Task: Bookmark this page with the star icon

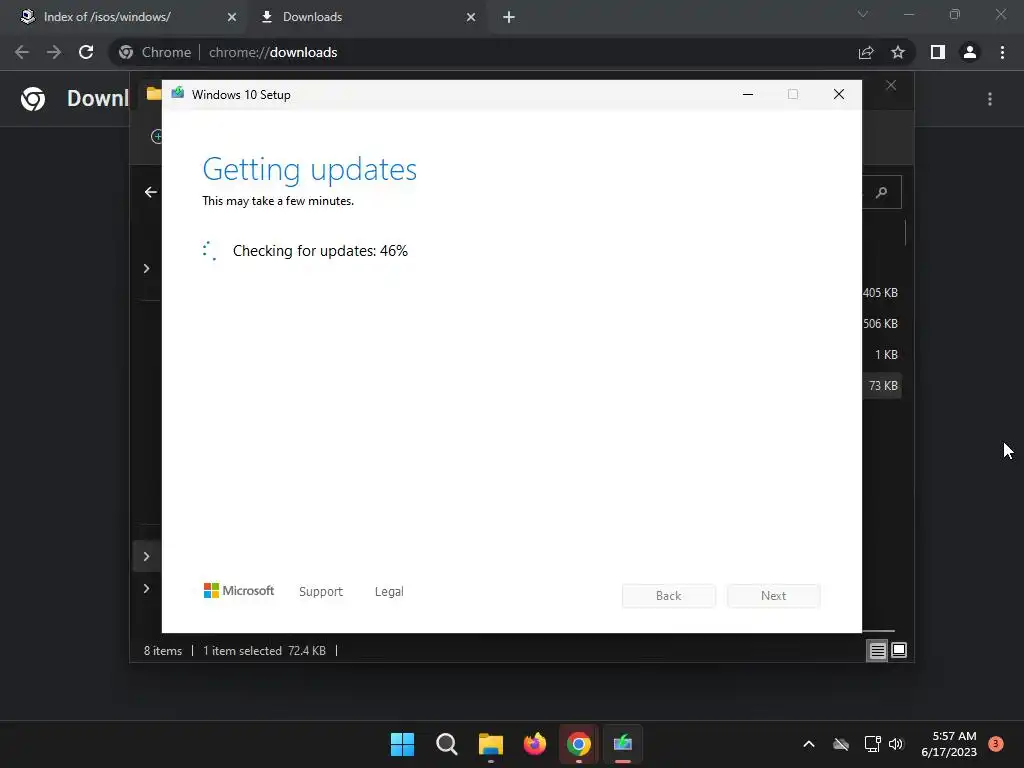Action: pos(898,52)
